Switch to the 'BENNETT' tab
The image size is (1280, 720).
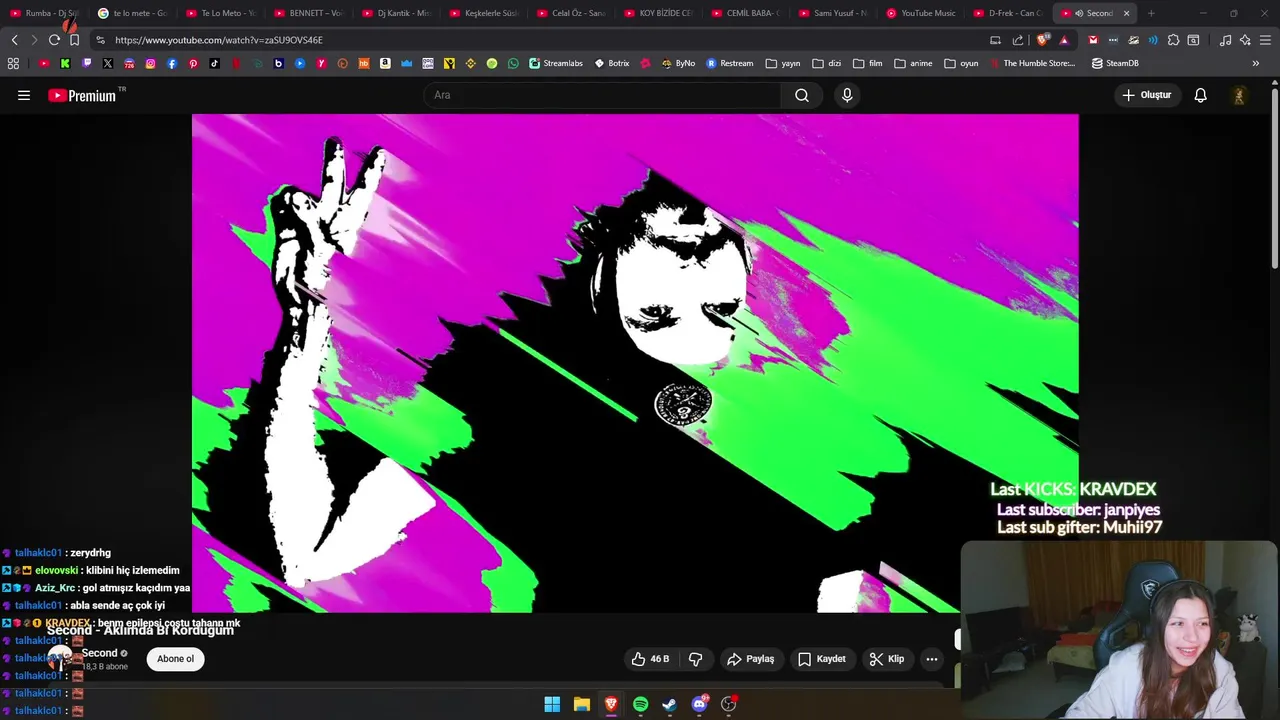tap(307, 13)
